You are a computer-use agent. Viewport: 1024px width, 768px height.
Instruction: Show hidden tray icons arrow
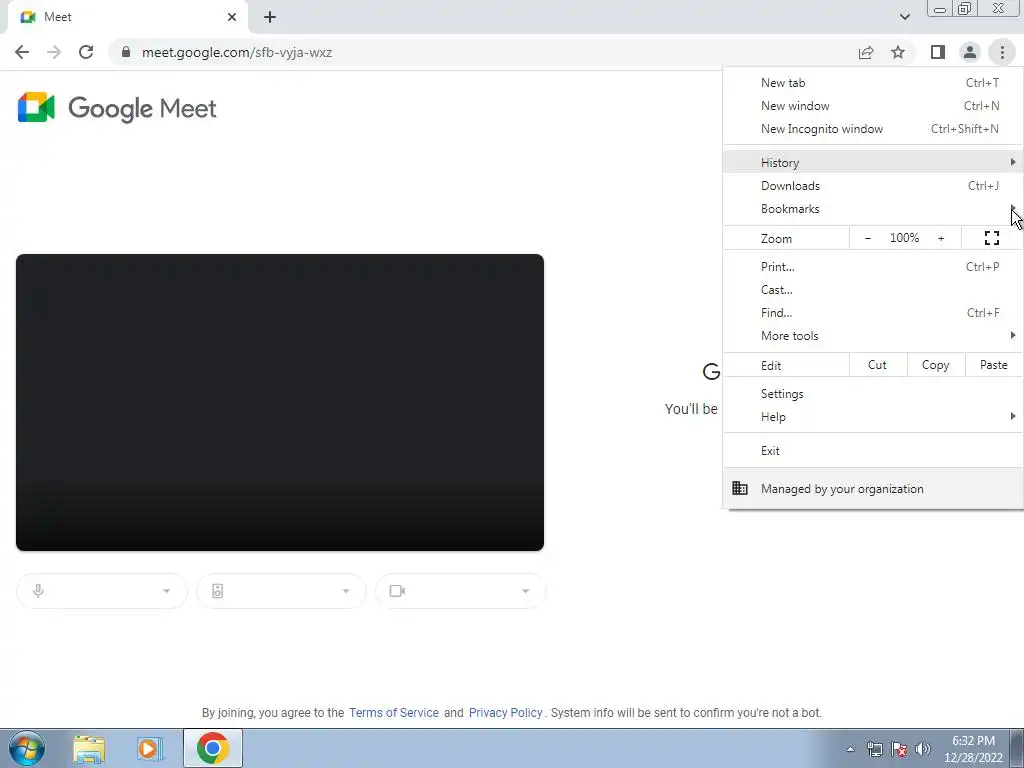coord(850,749)
